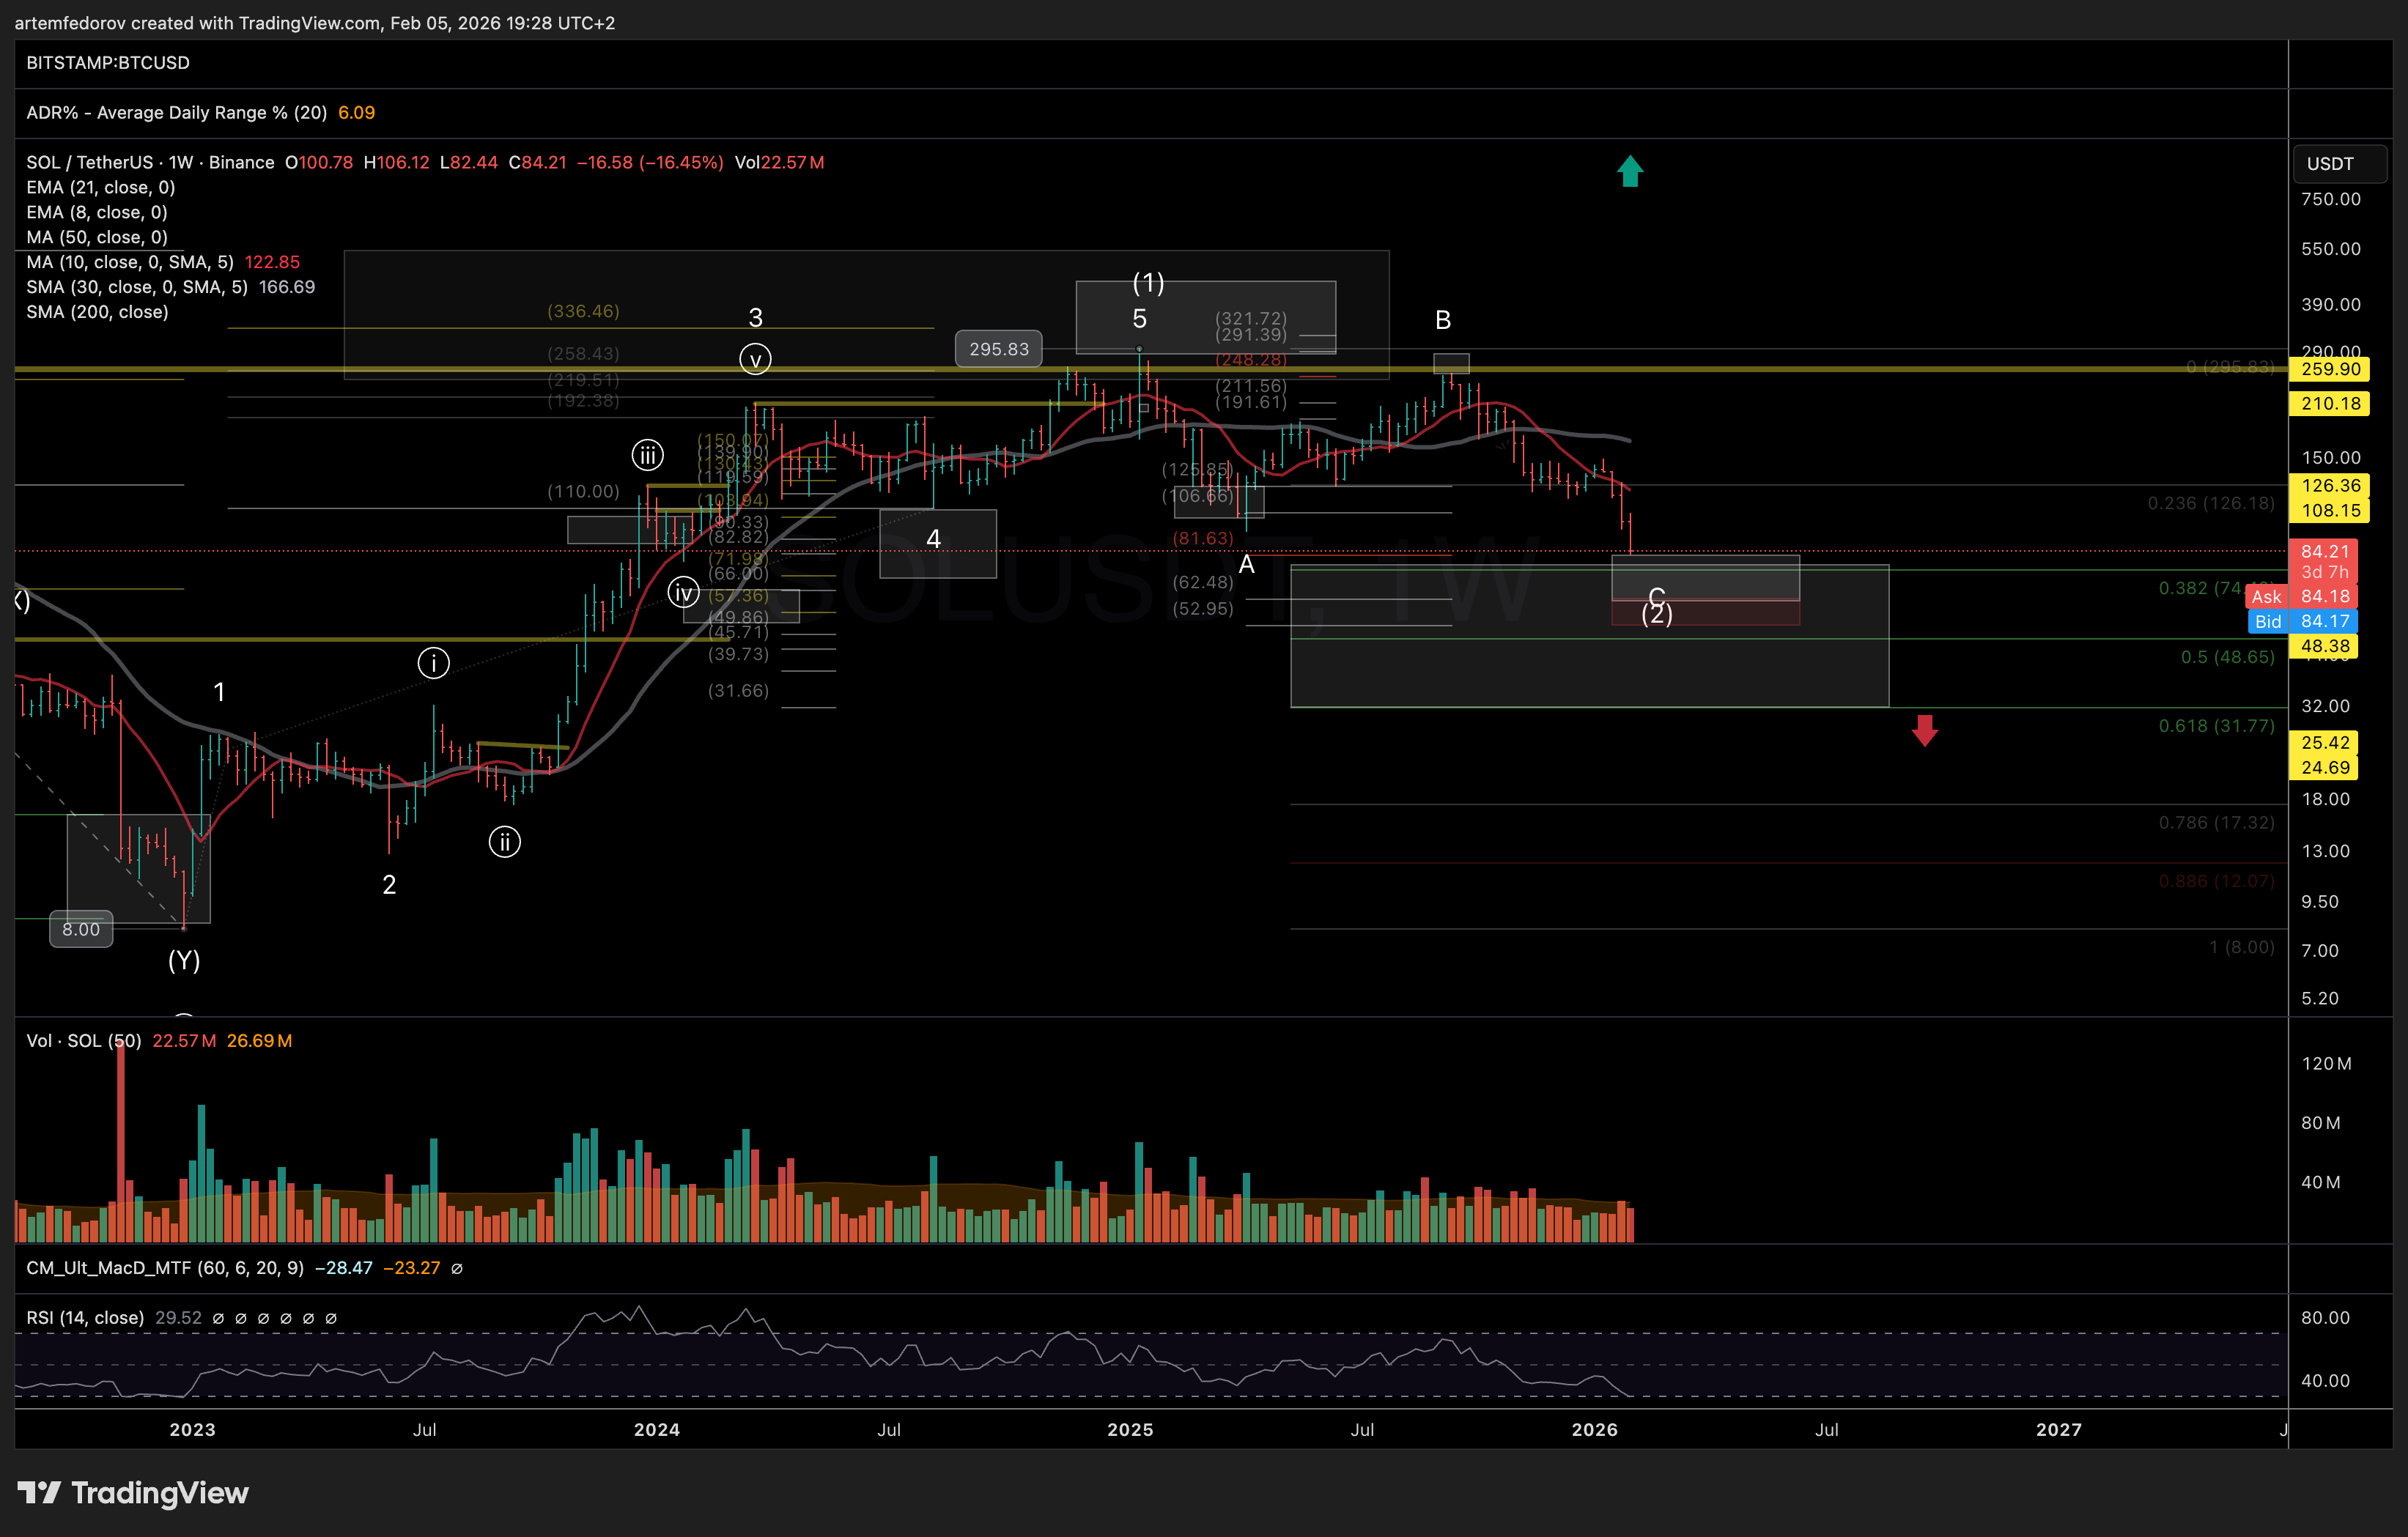Select the MA (10, close, 0, SMA, 5) legend
2408x1537 pixels.
[x=130, y=262]
